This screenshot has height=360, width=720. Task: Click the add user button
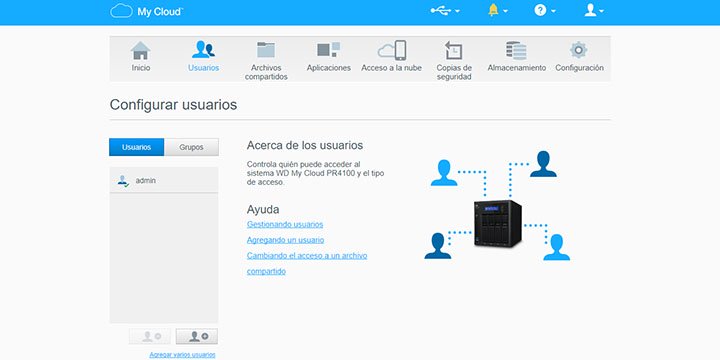point(197,337)
